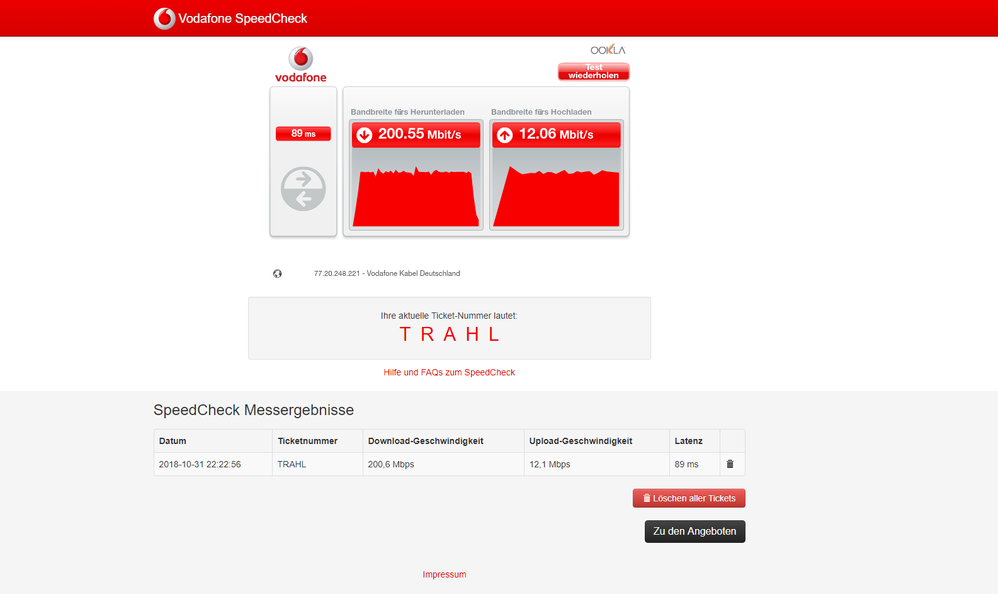The image size is (998, 594).
Task: Click the Vodafone SpeedCheck header title
Action: point(242,18)
